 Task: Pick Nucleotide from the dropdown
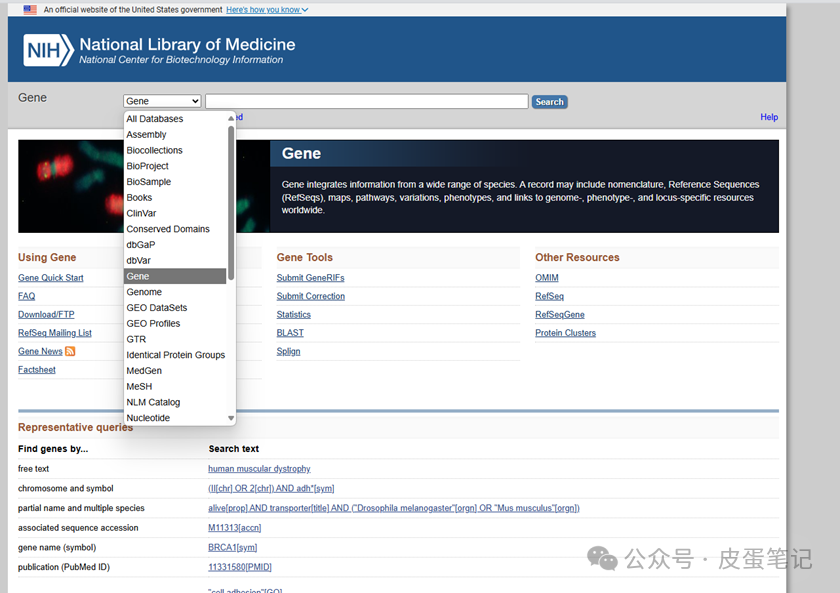(x=175, y=418)
